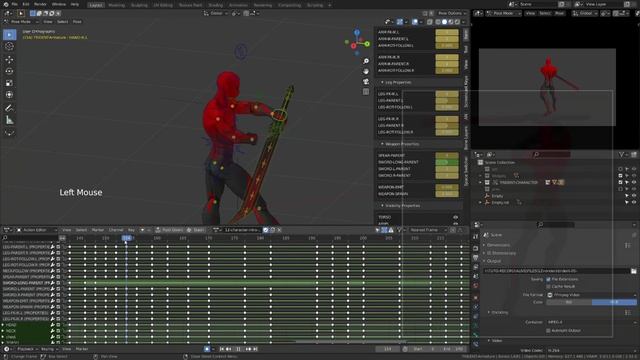Select the Annotate pencil tool

[9, 108]
